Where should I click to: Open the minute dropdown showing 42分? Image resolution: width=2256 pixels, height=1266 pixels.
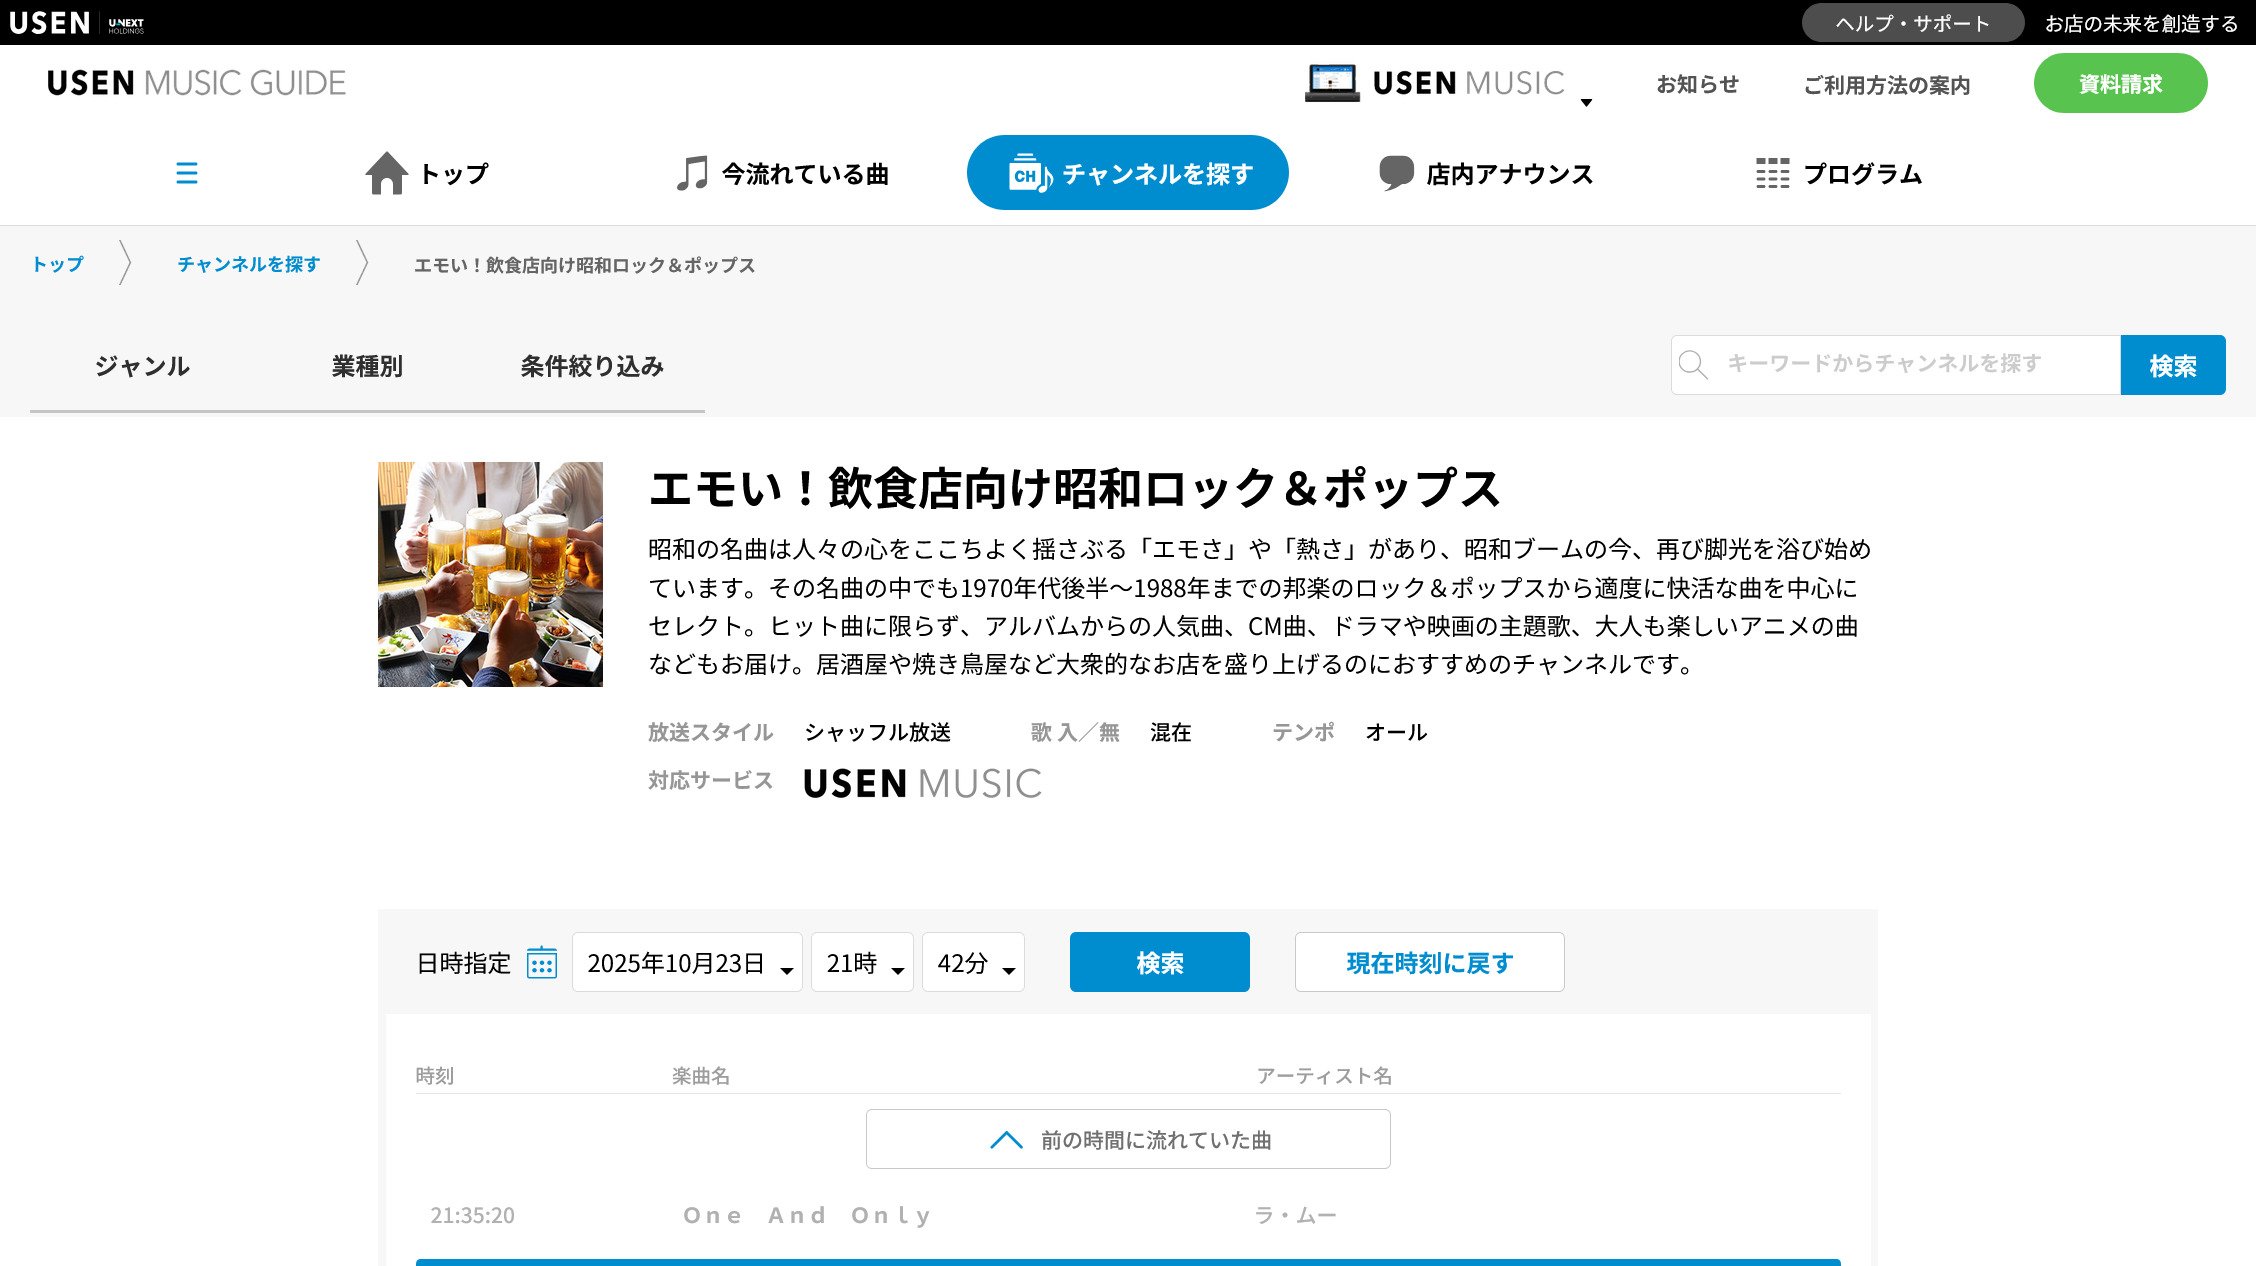(973, 963)
